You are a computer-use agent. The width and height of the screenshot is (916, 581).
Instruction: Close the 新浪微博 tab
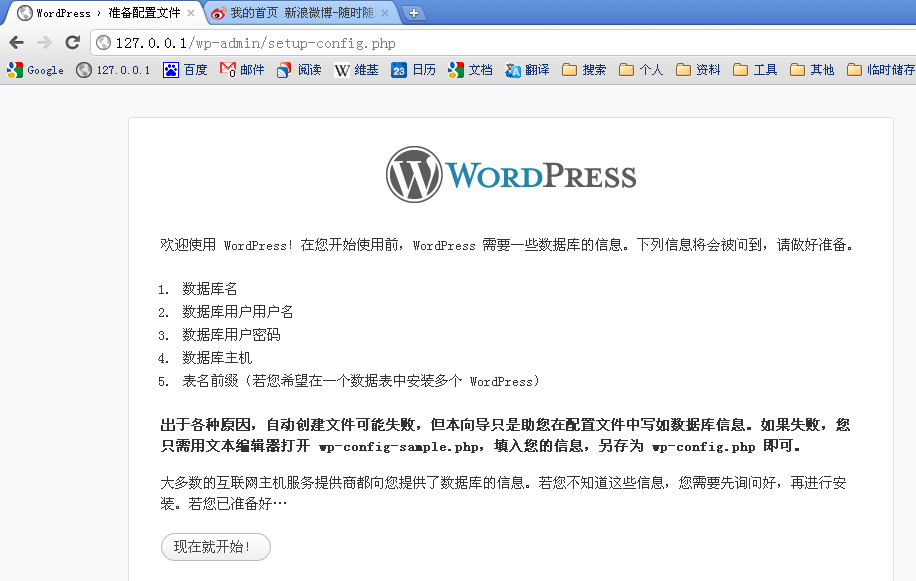384,13
